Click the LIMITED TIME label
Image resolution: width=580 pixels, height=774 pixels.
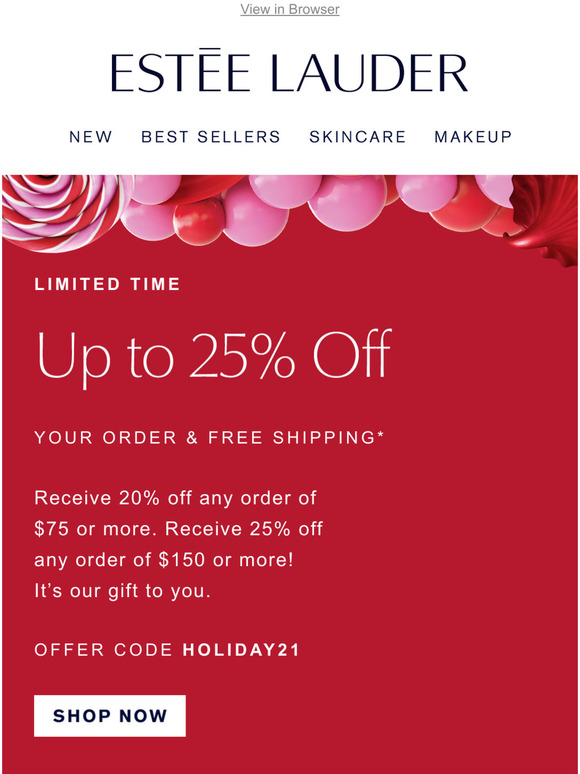(x=108, y=284)
